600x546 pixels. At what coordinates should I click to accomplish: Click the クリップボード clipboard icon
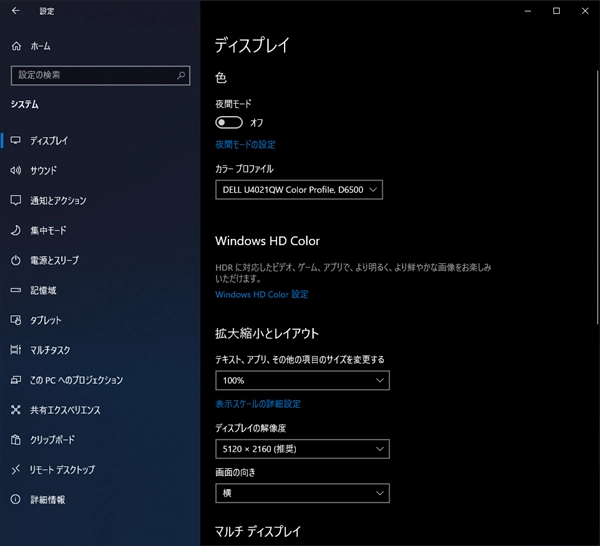click(16, 440)
